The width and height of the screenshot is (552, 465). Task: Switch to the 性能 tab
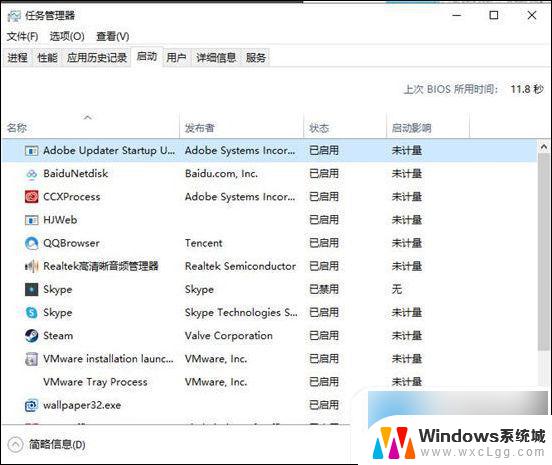pyautogui.click(x=48, y=57)
